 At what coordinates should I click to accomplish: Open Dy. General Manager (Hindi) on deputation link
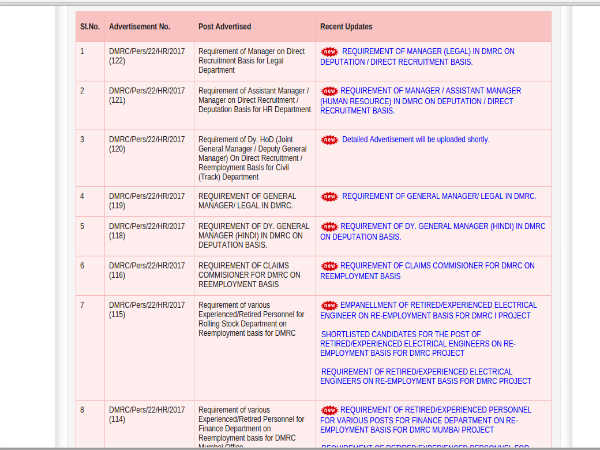click(433, 232)
